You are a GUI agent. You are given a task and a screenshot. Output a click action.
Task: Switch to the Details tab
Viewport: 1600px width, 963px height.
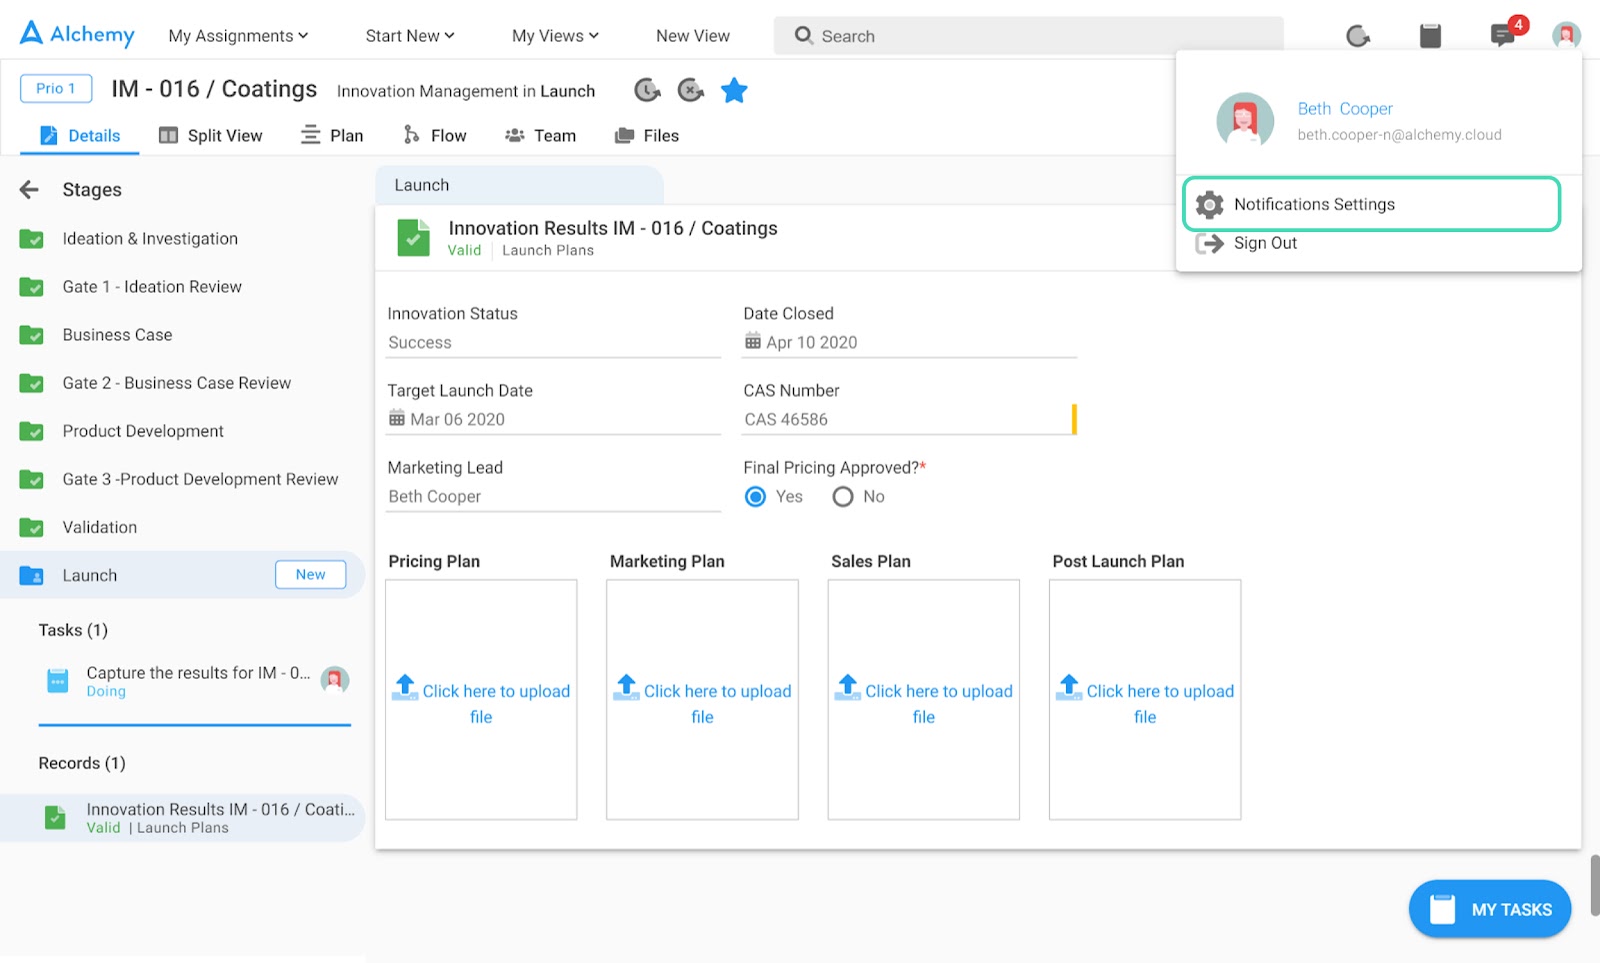click(x=80, y=136)
